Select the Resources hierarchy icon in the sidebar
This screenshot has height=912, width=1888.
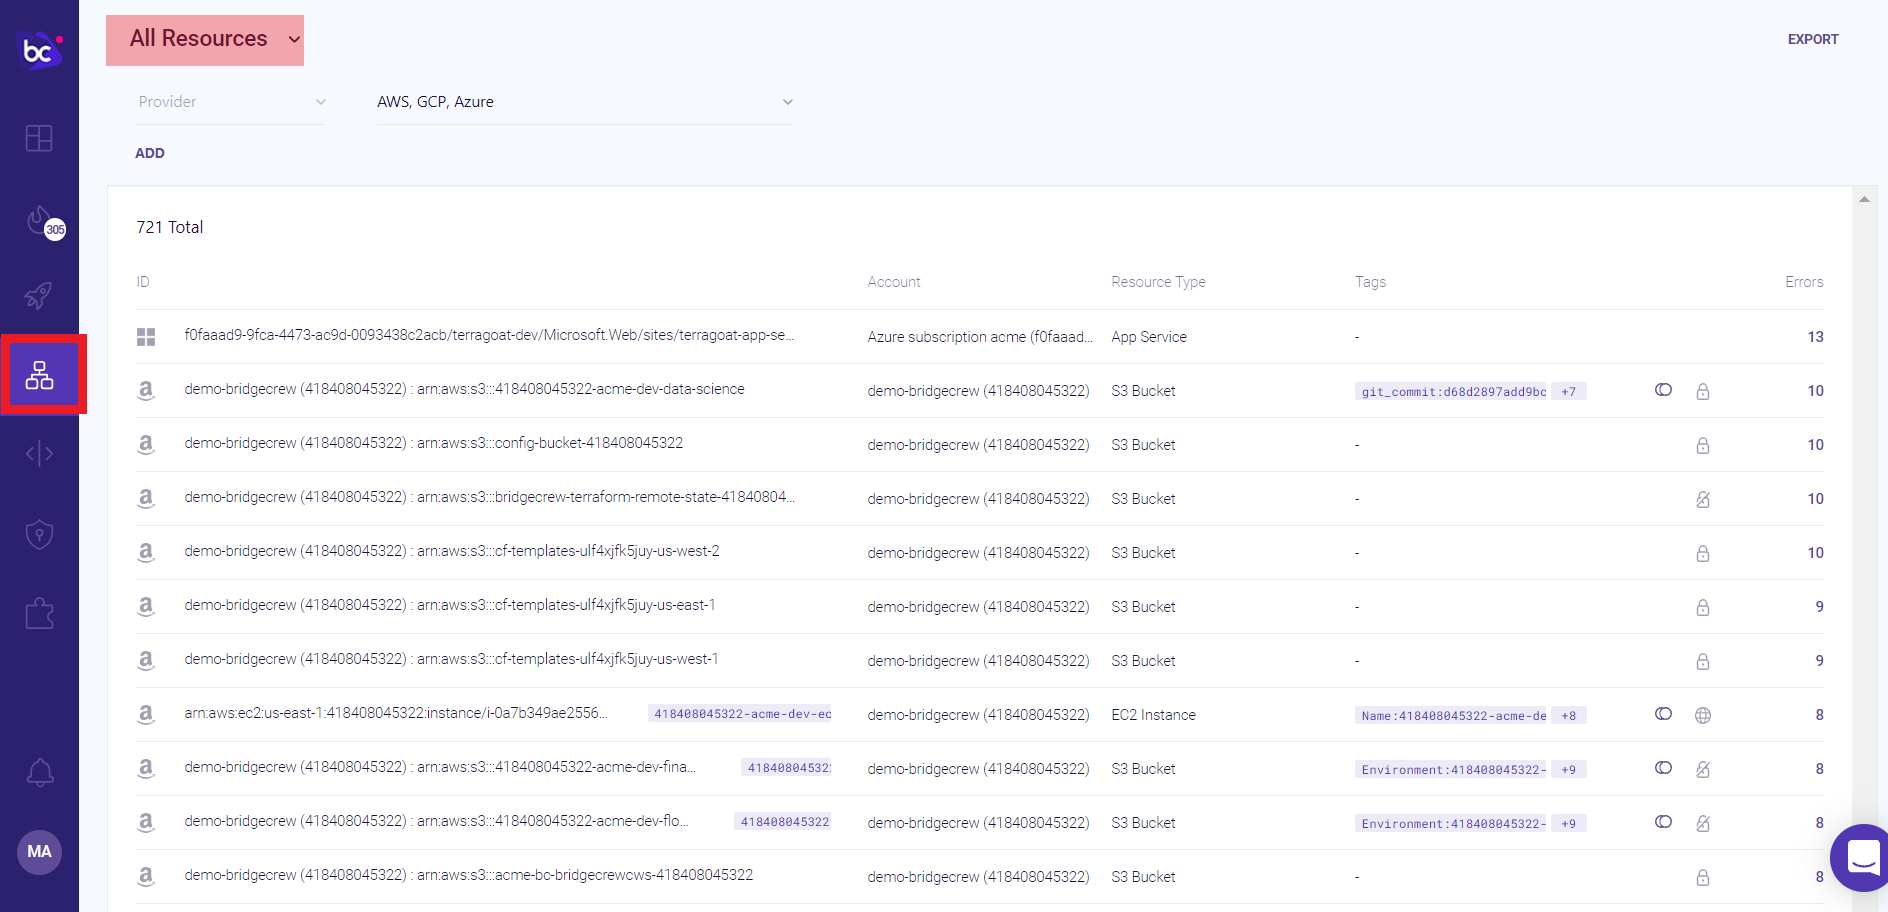pos(40,375)
